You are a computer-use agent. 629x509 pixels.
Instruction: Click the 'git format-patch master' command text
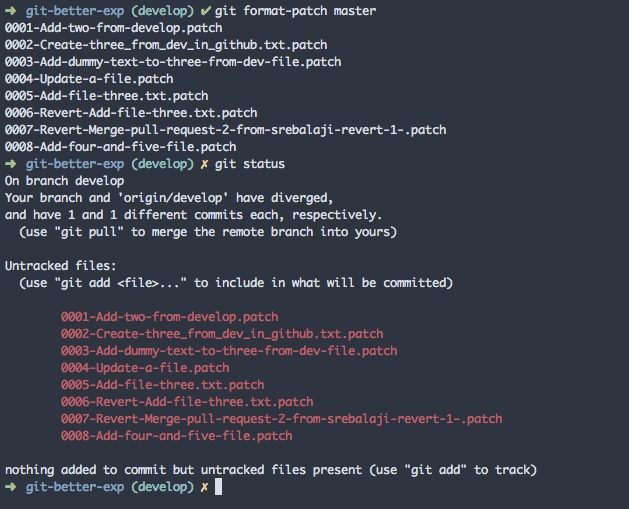[295, 11]
